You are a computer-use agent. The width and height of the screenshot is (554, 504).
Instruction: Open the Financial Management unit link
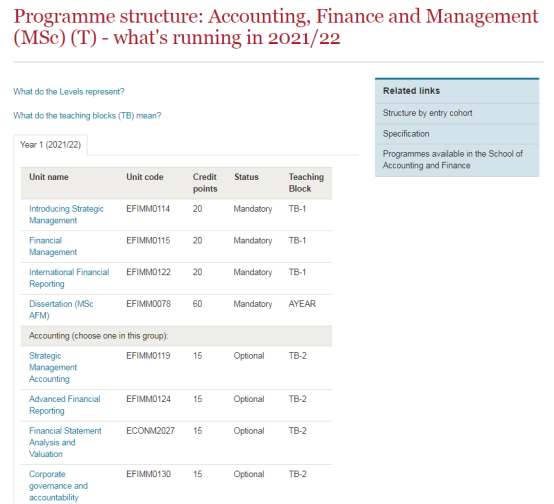tap(53, 246)
